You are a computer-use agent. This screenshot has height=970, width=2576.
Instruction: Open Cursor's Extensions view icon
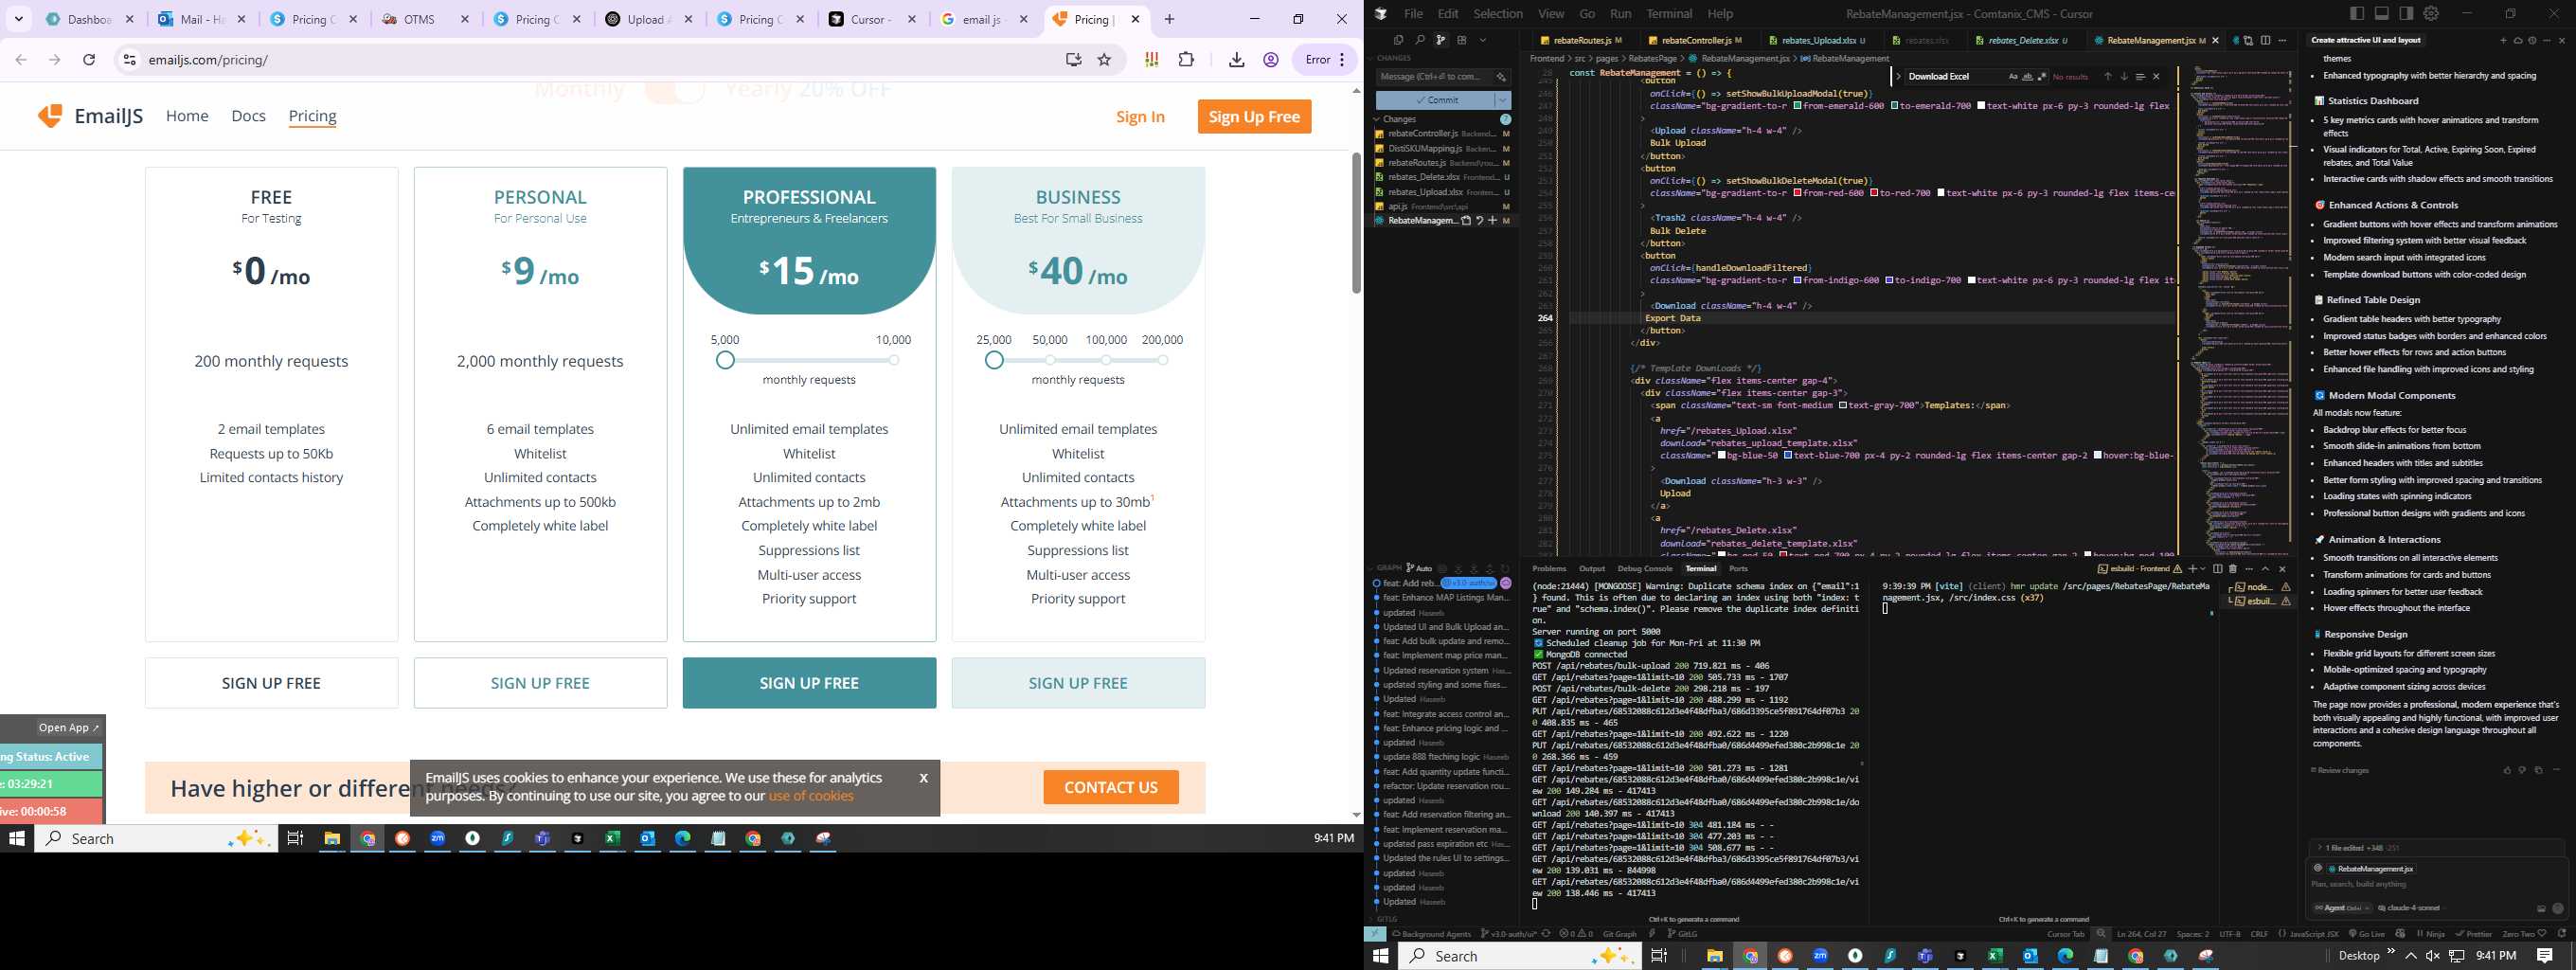tap(1462, 40)
